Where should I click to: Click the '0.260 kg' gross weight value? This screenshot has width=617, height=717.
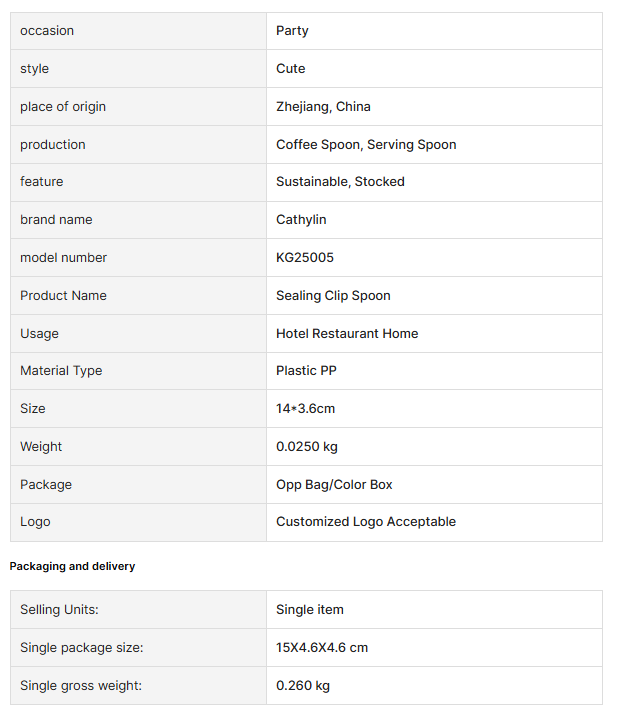pos(303,686)
